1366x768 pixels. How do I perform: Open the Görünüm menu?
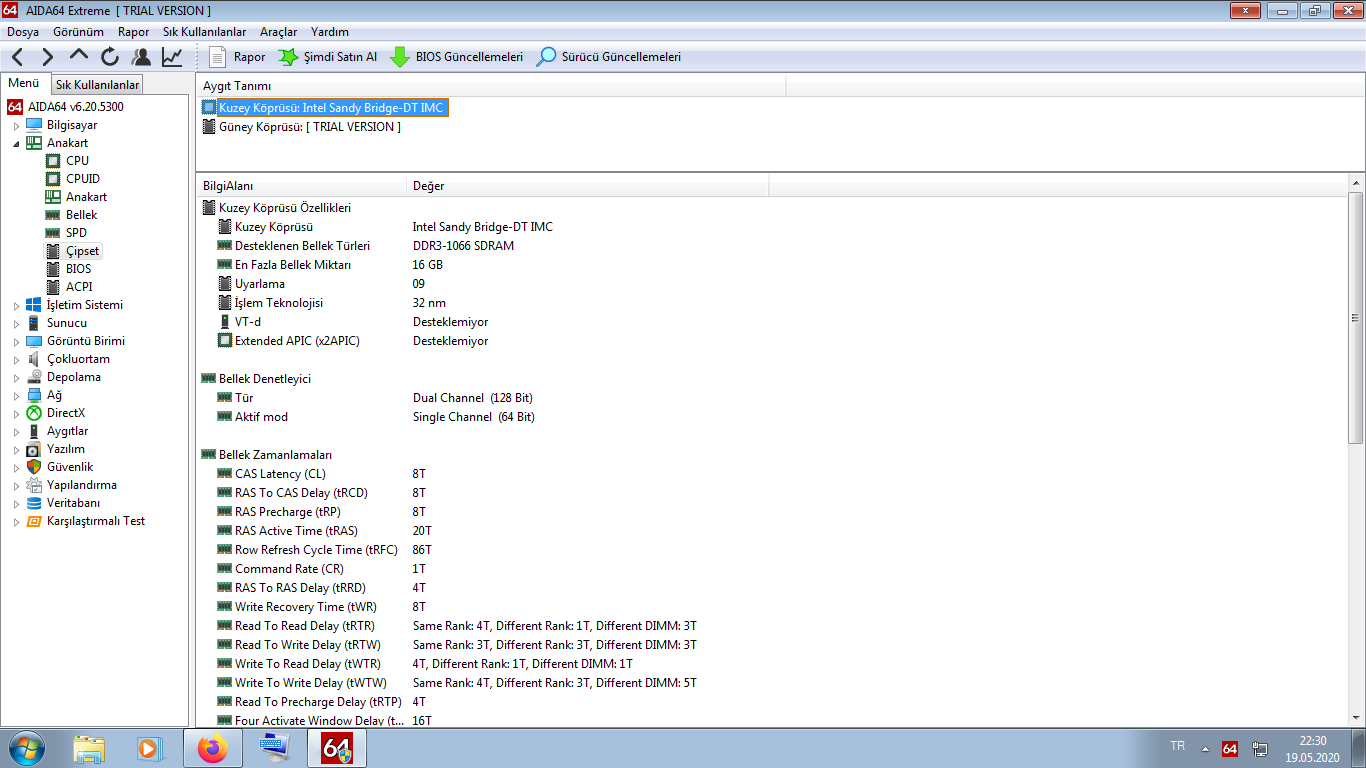[x=78, y=32]
